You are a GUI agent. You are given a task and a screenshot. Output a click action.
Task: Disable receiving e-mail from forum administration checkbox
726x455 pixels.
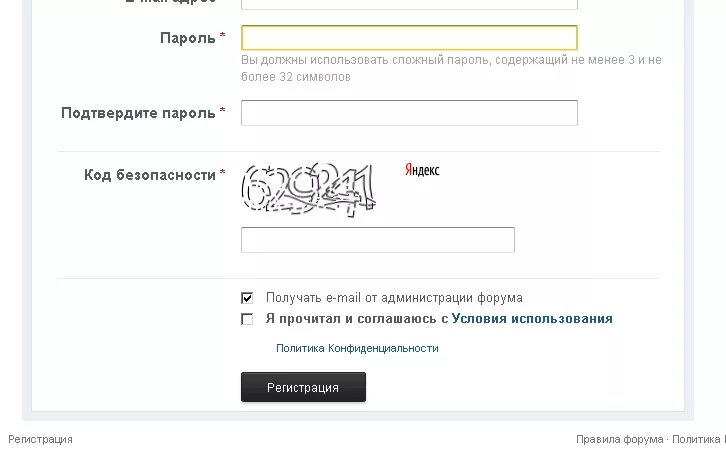[x=247, y=298]
